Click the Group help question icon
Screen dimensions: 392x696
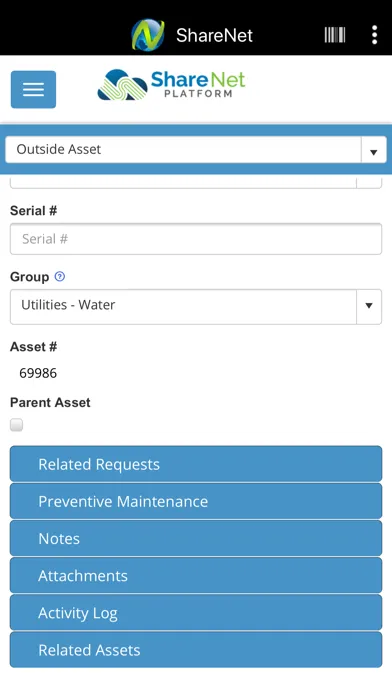click(59, 277)
